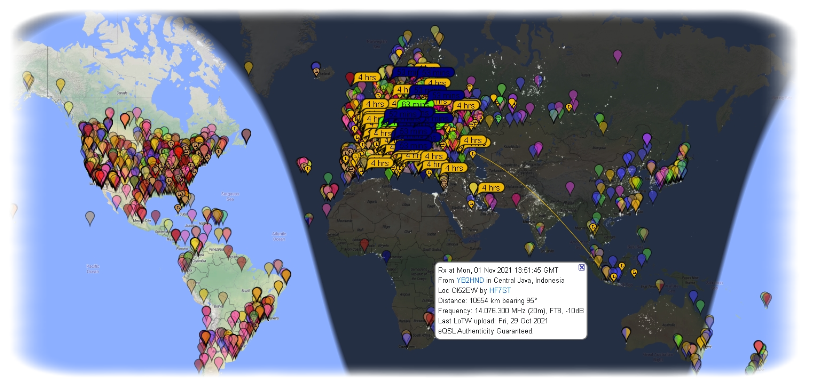Click the marker at South Africa's southern tip
816x386 pixels.
pyautogui.click(x=406, y=339)
